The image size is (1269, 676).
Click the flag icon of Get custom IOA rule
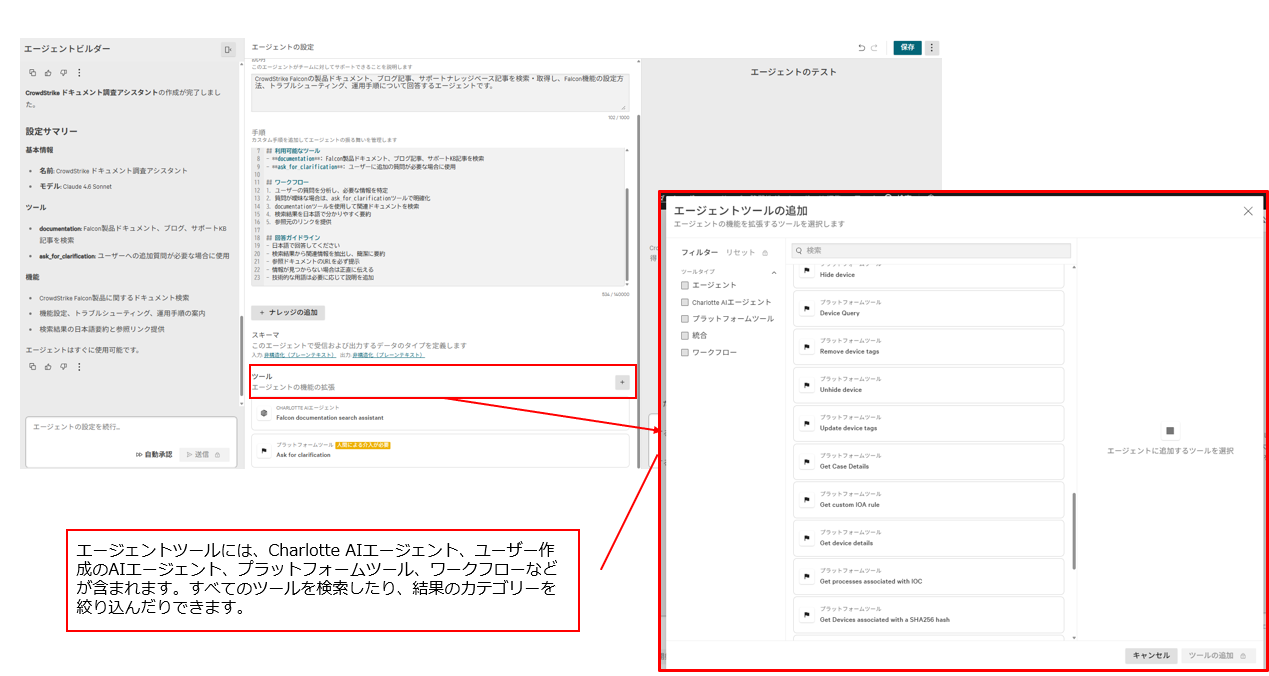tap(806, 501)
